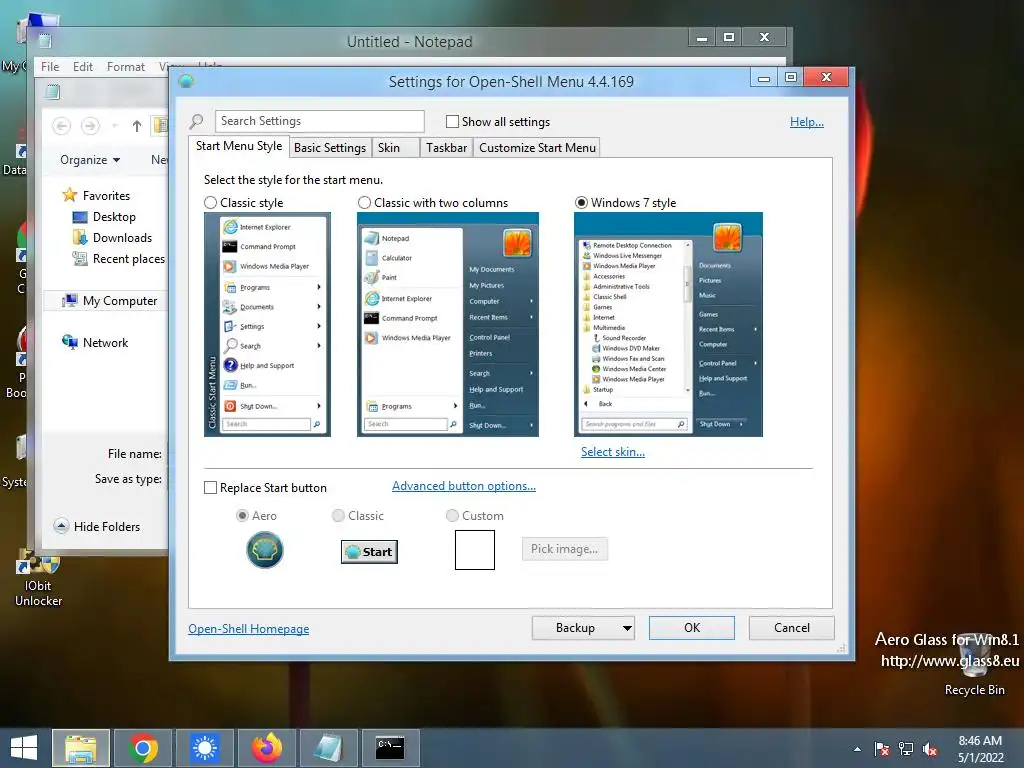Click into the Search Settings field
The image size is (1024, 768).
pos(319,121)
